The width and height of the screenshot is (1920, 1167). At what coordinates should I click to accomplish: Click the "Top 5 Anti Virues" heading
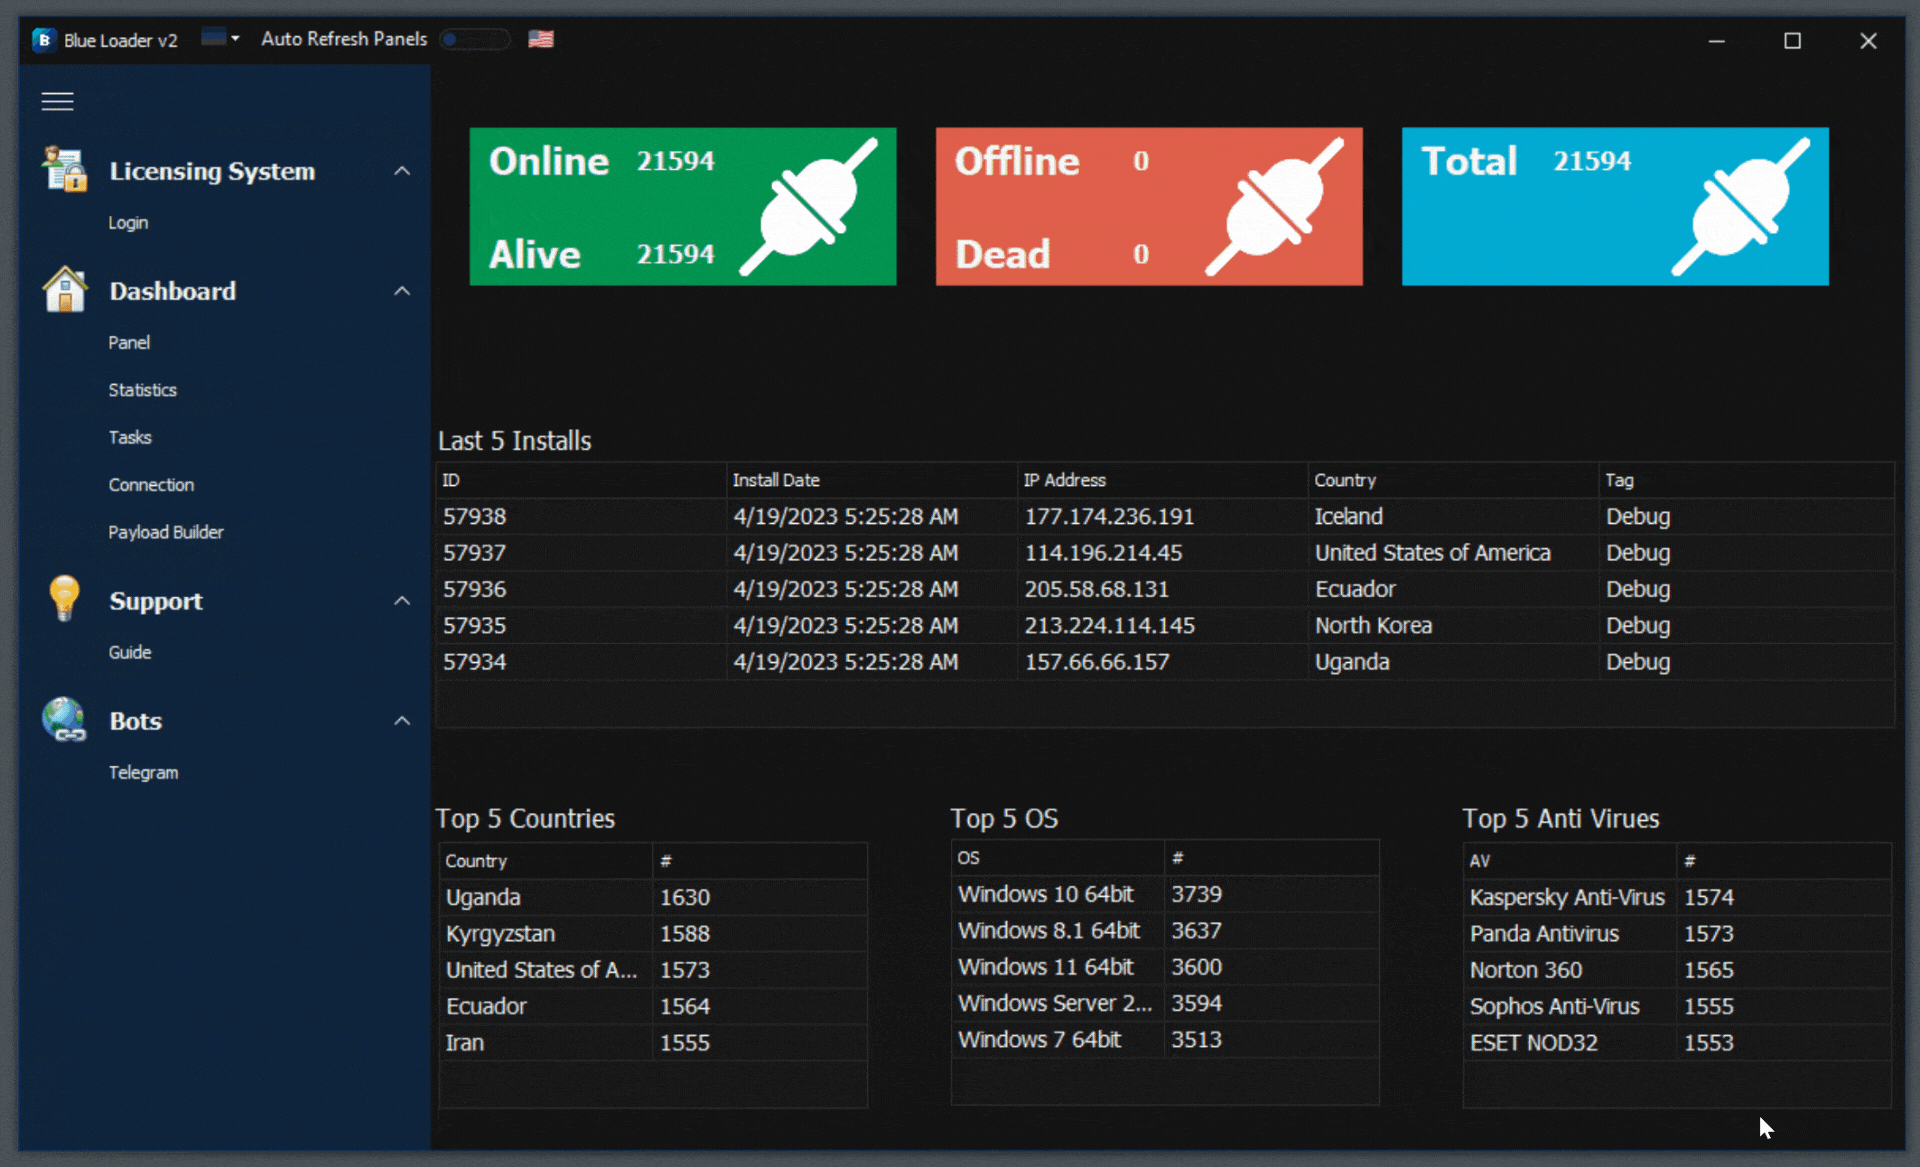pos(1561,819)
